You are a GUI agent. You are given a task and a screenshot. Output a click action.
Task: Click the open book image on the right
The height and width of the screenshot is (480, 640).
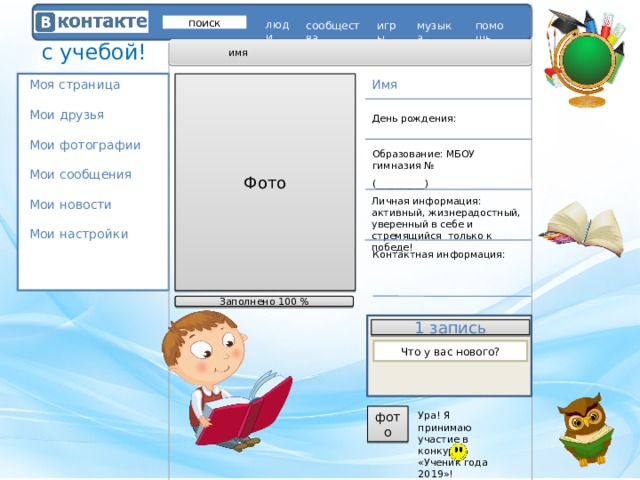coord(582,229)
